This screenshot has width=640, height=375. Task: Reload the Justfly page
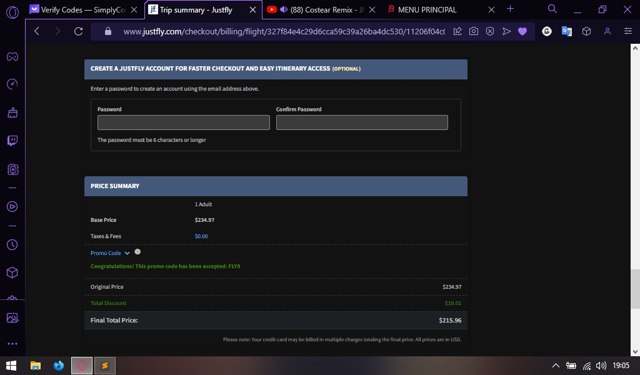[78, 31]
